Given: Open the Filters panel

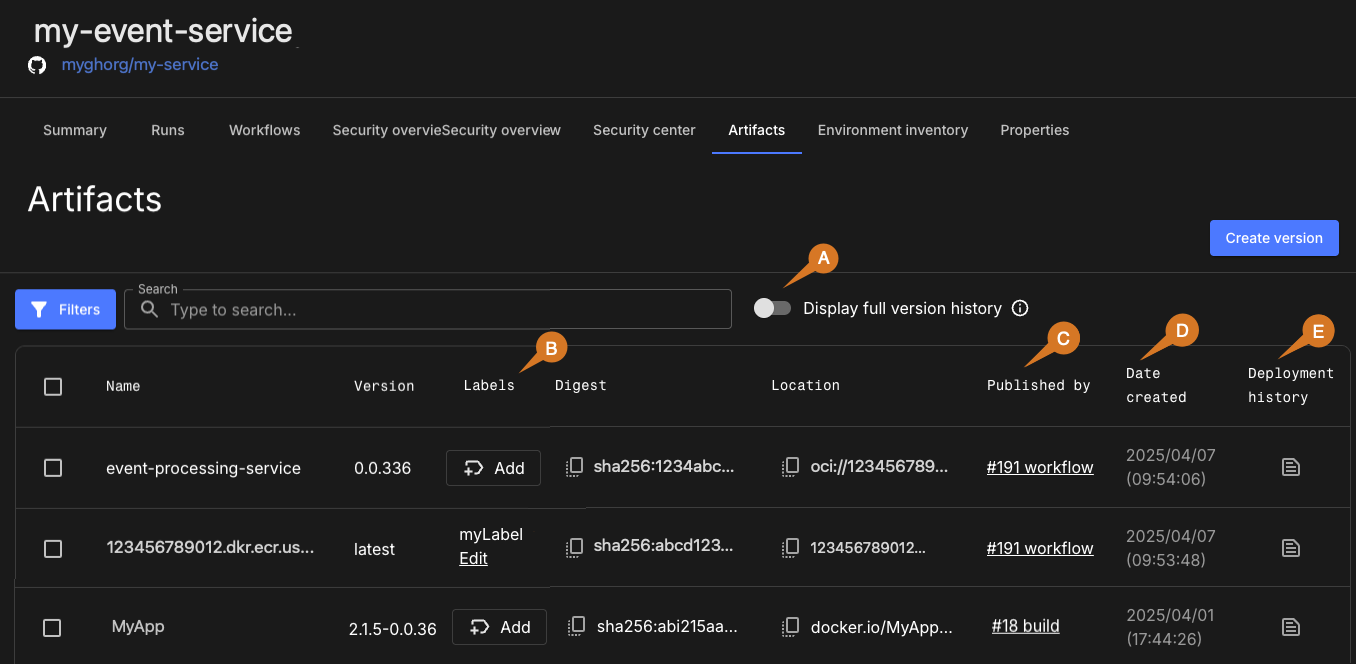Looking at the screenshot, I should tap(65, 309).
